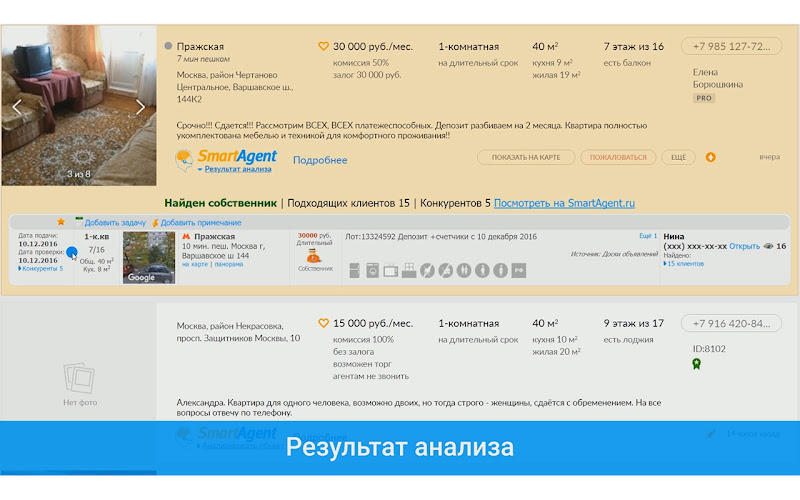Viewport: 800px width, 500px height.
Task: Click the metro icon beside Пражская in the panel
Action: [x=186, y=236]
